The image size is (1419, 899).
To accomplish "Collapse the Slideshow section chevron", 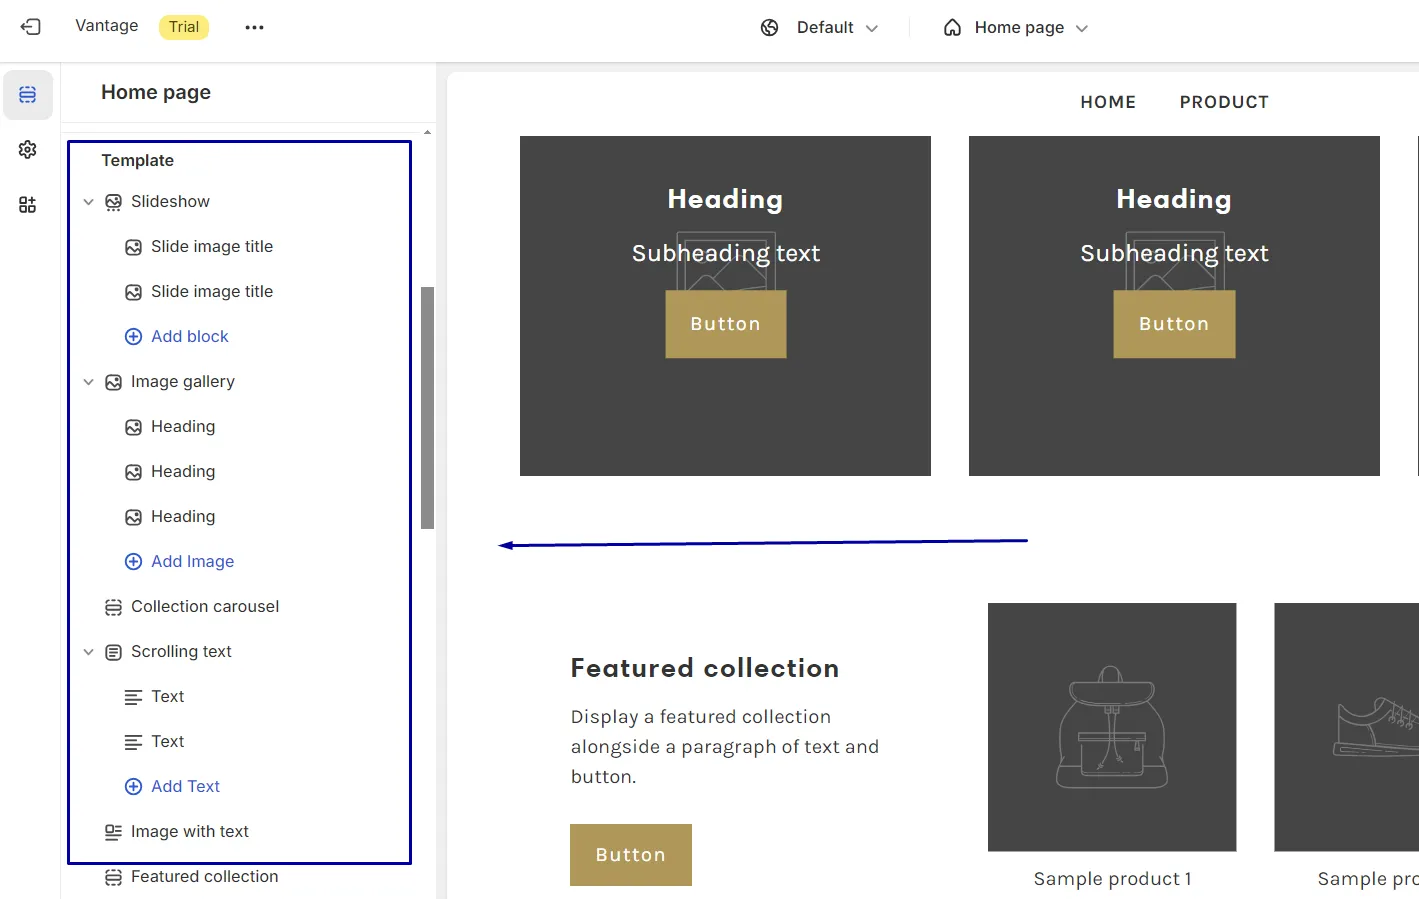I will click(x=88, y=202).
